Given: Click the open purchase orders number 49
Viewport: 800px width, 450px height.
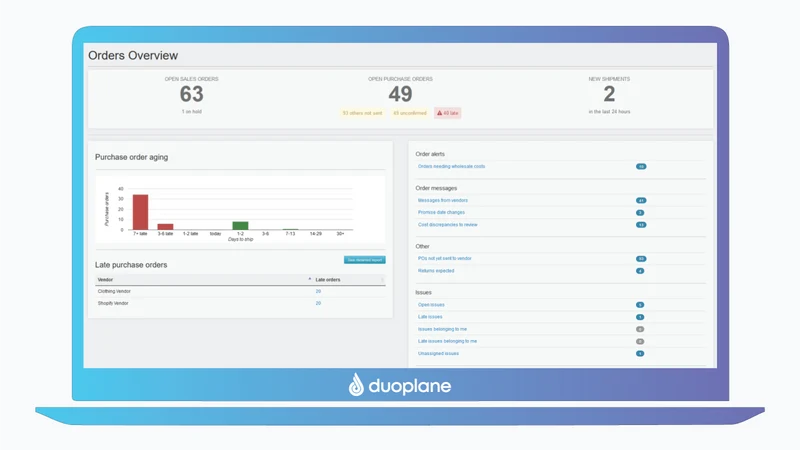Looking at the screenshot, I should click(x=400, y=94).
